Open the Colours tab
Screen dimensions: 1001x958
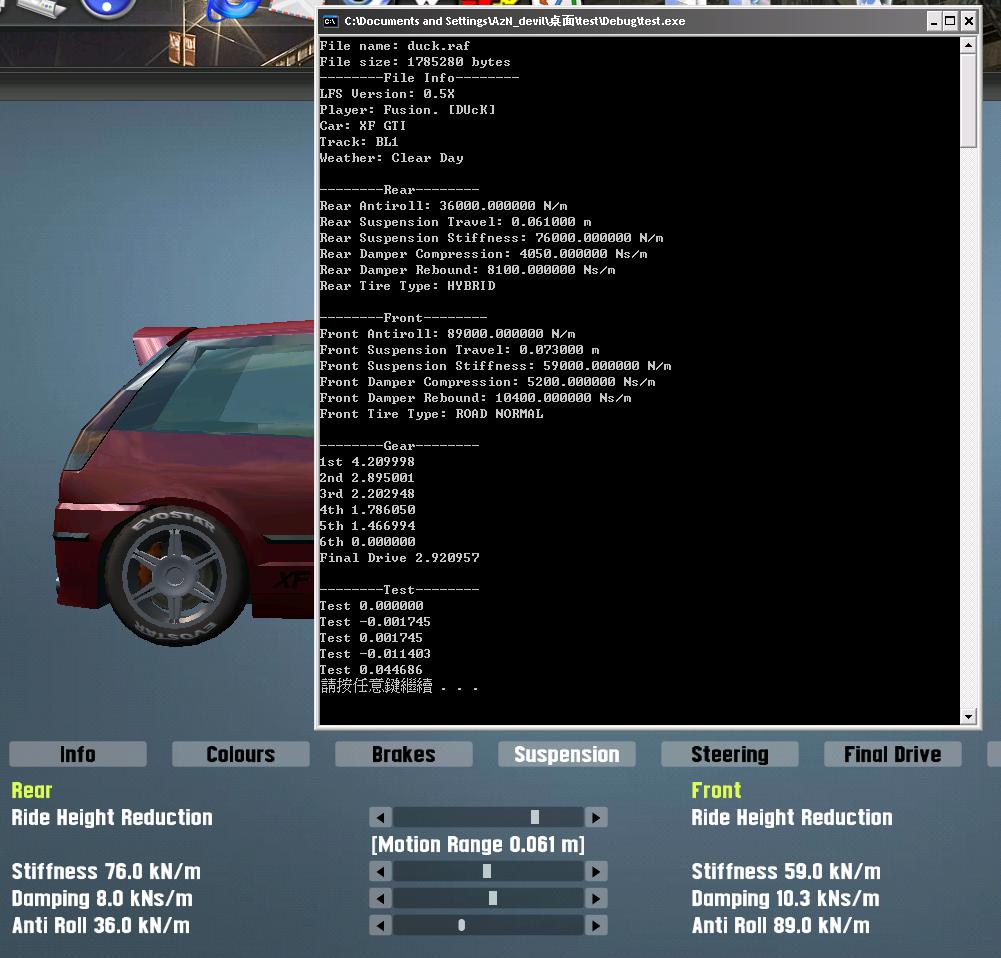coord(241,754)
